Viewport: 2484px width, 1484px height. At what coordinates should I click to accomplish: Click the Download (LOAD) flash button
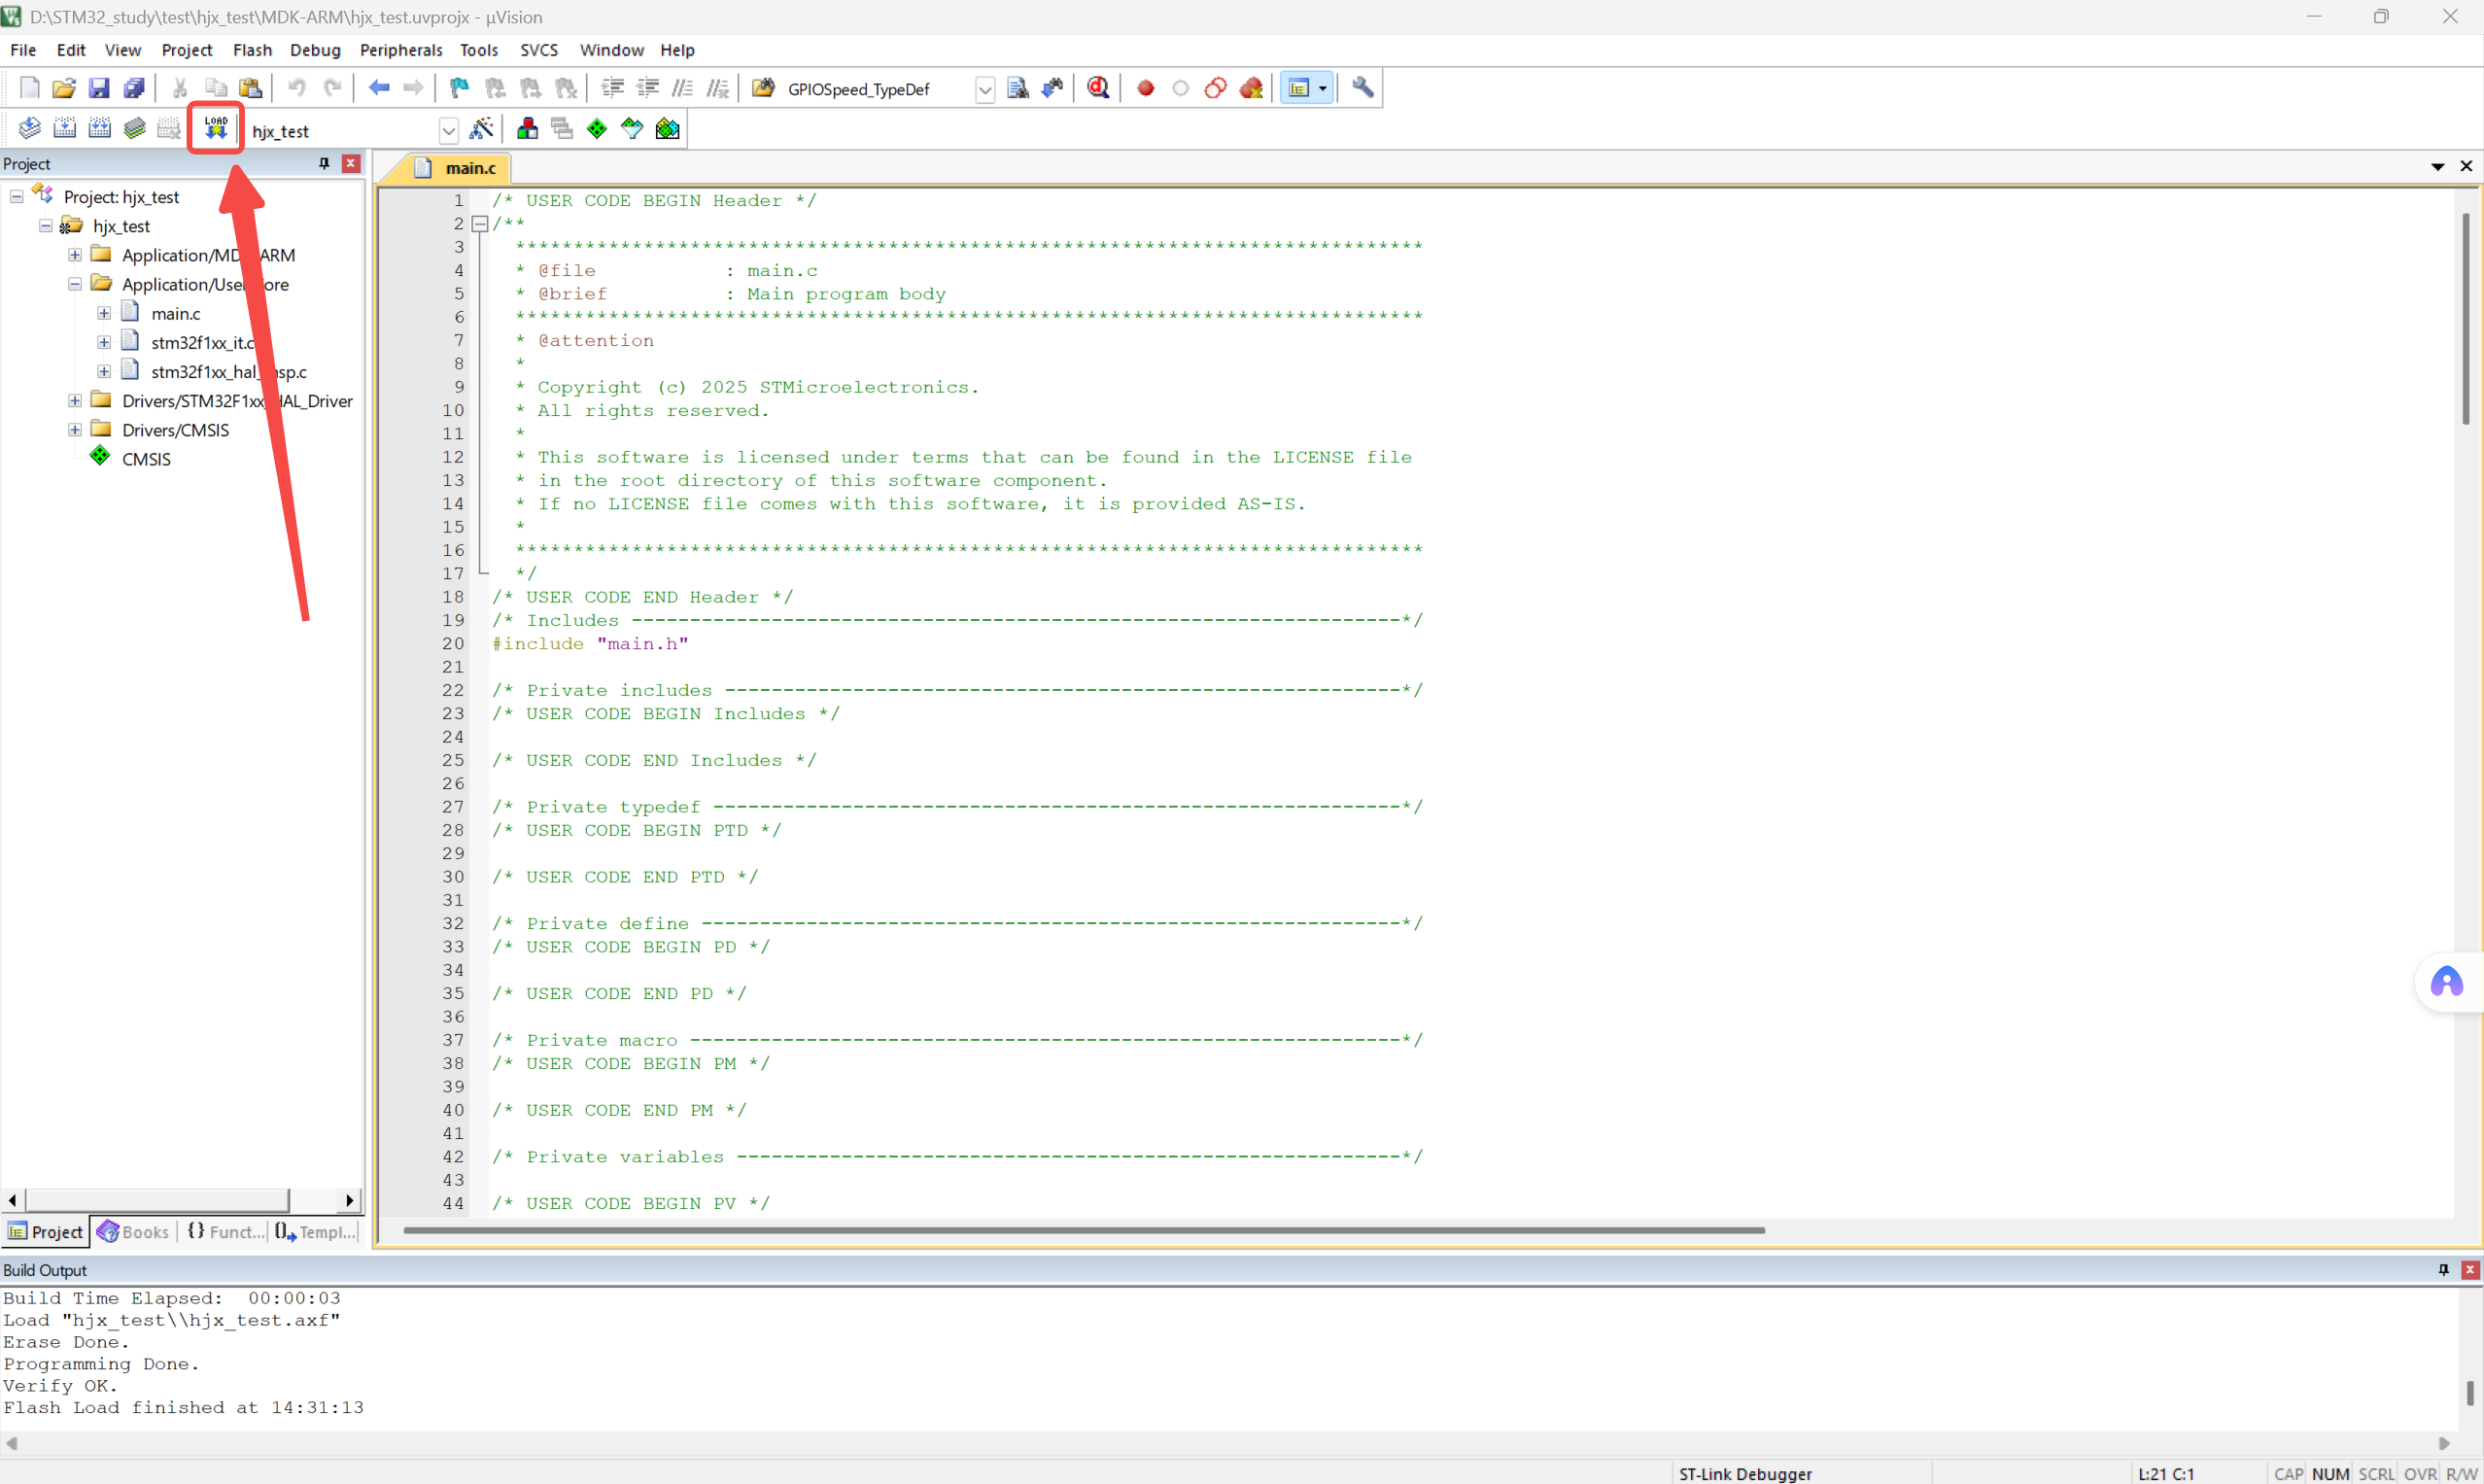coord(216,128)
